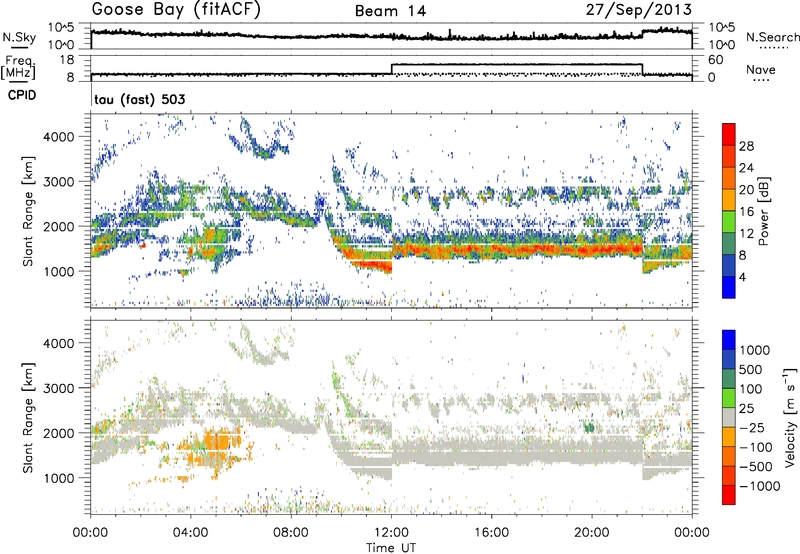
Task: Click 'Slant Range [km]' label of the velocity panel
Action: (x=28, y=418)
